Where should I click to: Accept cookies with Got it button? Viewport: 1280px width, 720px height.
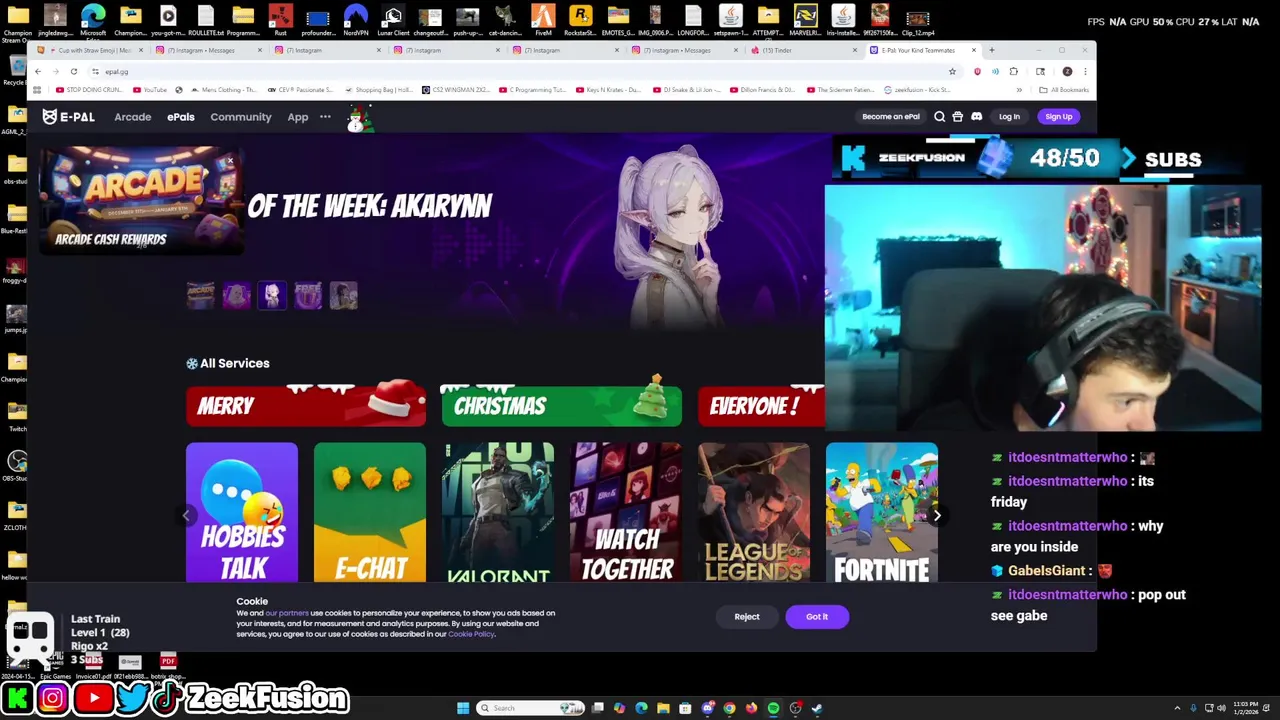click(x=817, y=617)
